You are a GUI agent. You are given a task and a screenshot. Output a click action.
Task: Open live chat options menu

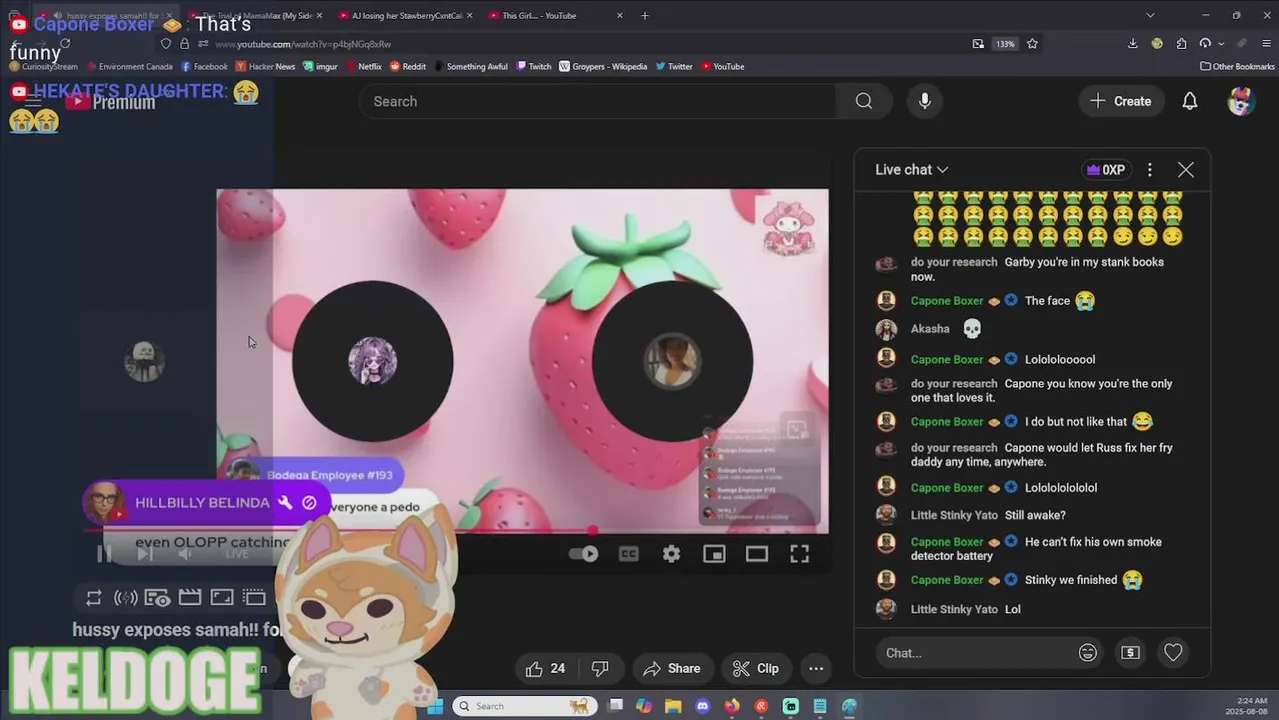point(1149,170)
